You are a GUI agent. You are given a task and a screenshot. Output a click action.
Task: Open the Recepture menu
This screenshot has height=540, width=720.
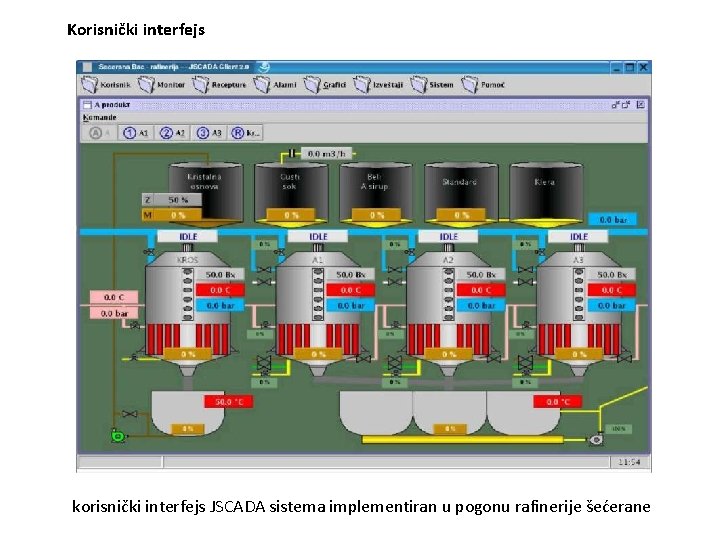coord(219,85)
